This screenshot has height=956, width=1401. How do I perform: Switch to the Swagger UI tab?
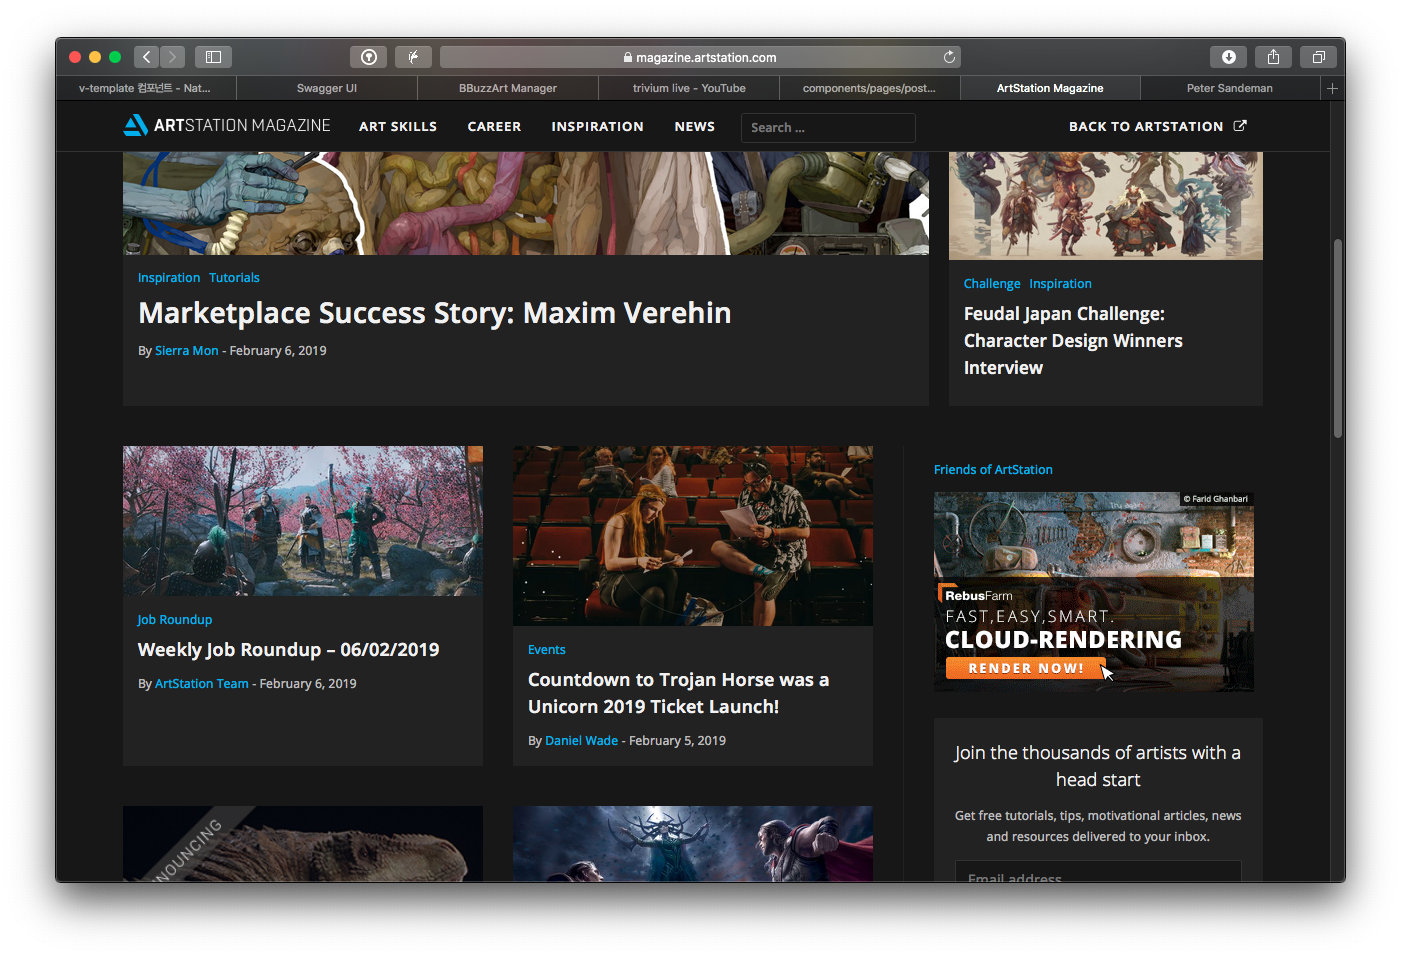(327, 88)
